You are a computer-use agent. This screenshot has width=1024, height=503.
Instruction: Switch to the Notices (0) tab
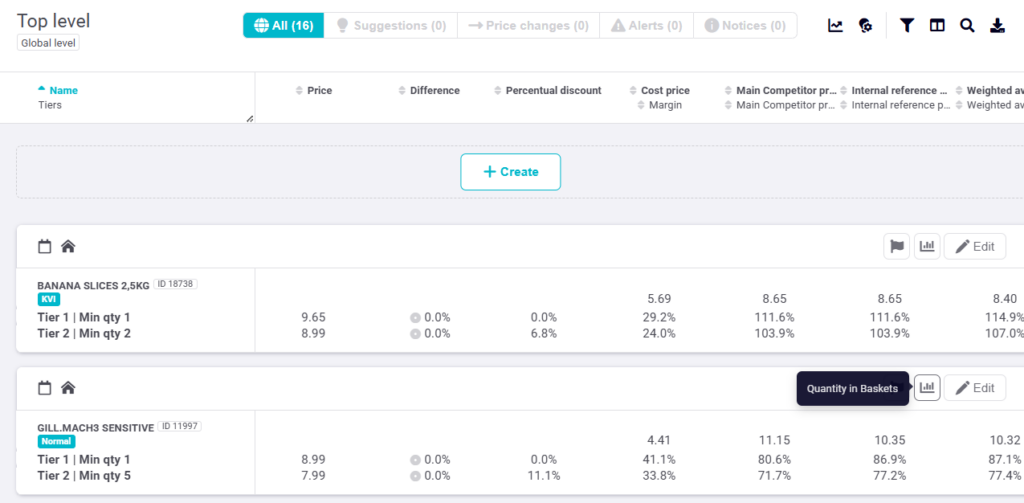[x=745, y=25]
